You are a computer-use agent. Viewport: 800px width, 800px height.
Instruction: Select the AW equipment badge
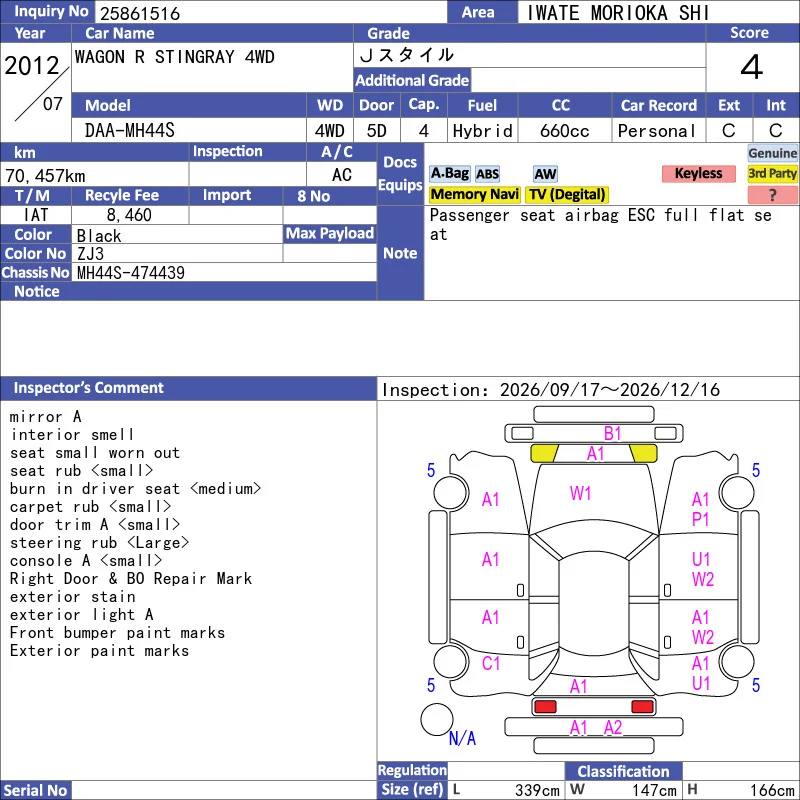pos(545,174)
